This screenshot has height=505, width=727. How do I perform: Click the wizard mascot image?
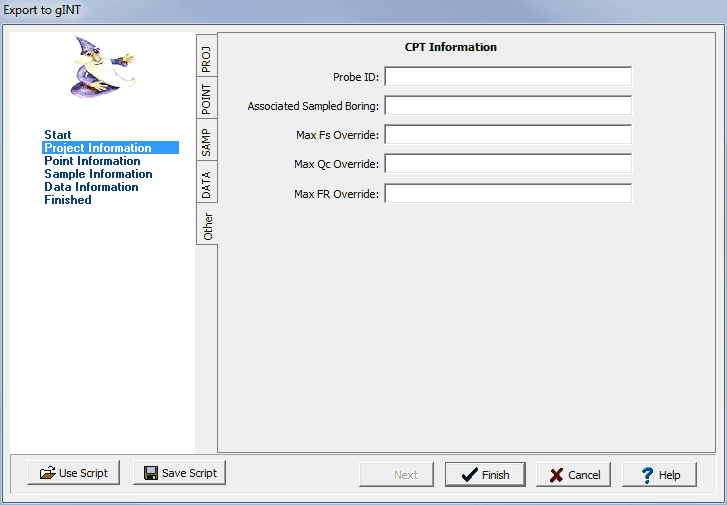point(102,66)
